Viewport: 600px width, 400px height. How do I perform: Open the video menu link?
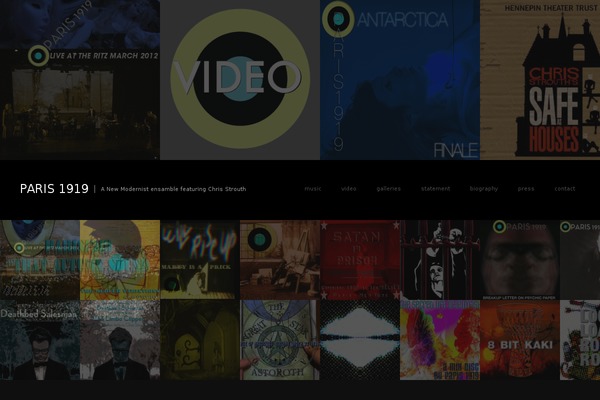click(349, 189)
